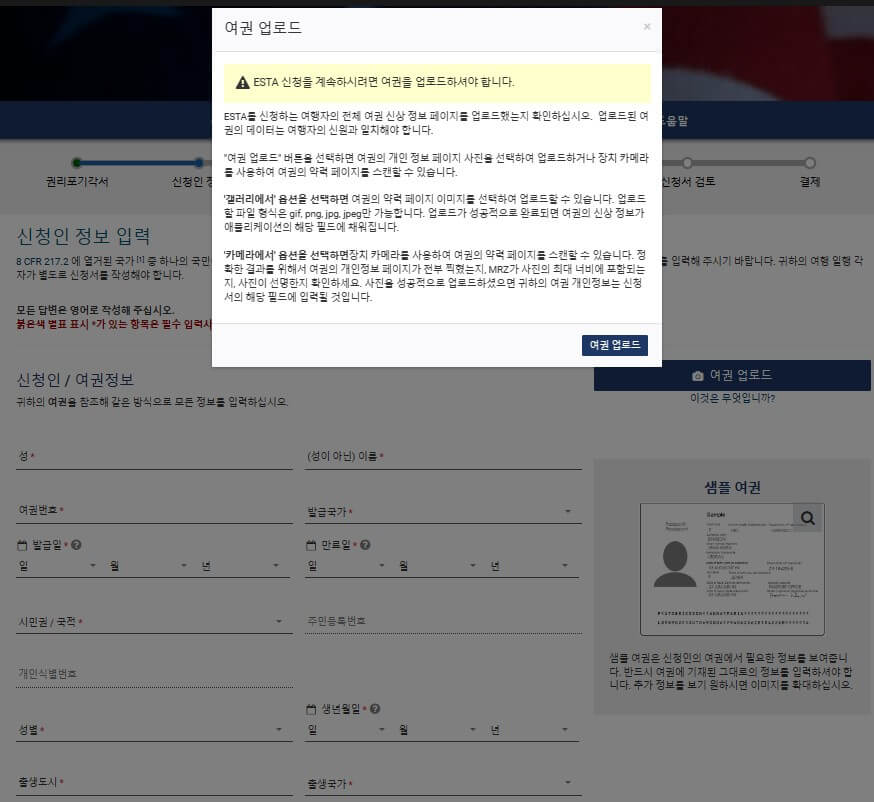The image size is (874, 802).
Task: Expand the 성별 dropdown
Action: coord(280,730)
